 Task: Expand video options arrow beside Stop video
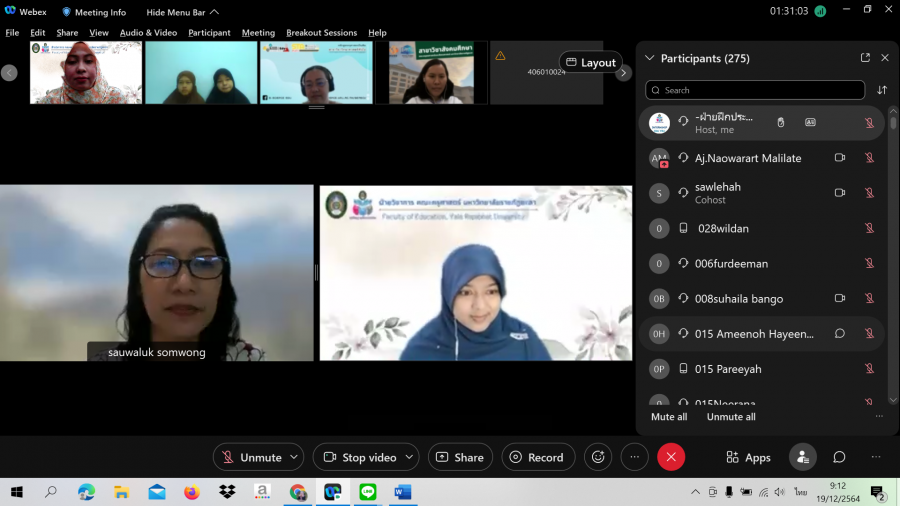pyautogui.click(x=409, y=457)
